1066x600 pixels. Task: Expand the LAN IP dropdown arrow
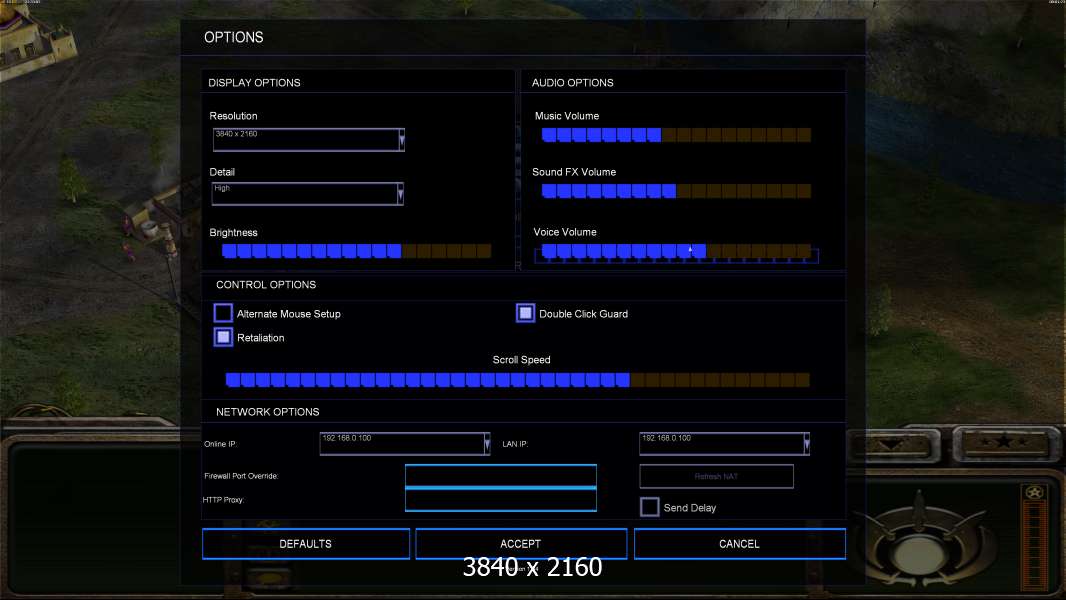pyautogui.click(x=806, y=444)
